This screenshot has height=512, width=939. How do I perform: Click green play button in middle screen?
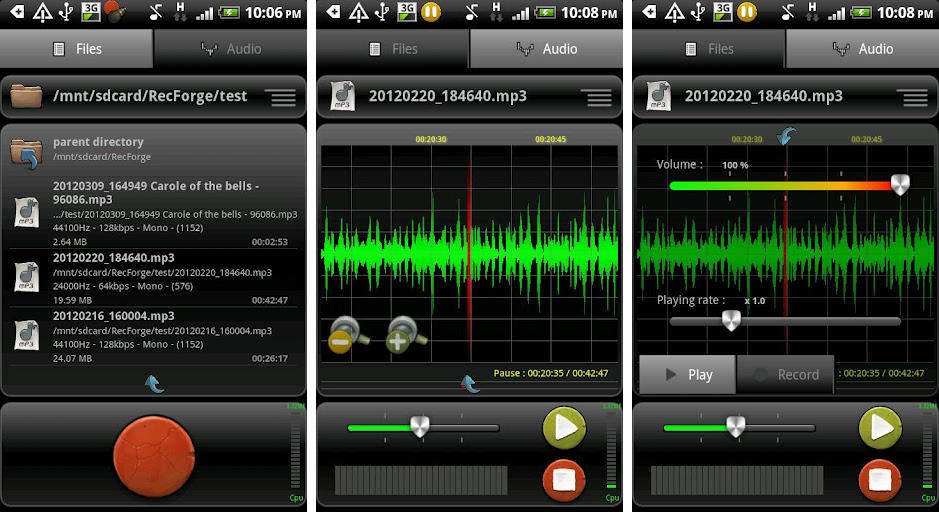[564, 428]
